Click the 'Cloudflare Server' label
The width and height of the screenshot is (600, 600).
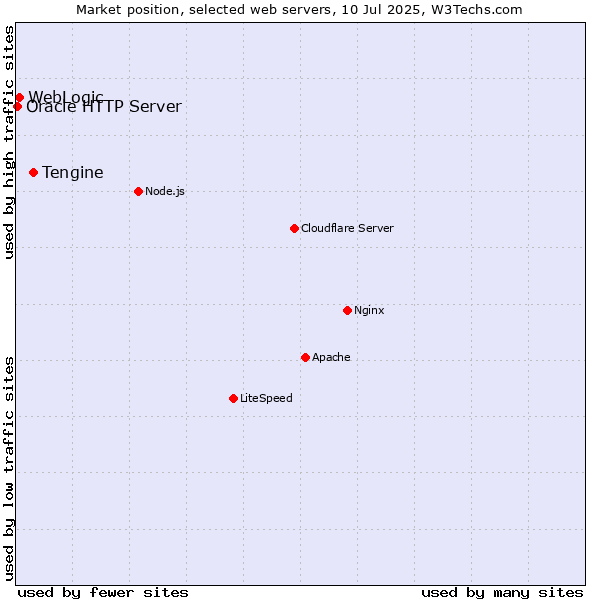pyautogui.click(x=347, y=228)
